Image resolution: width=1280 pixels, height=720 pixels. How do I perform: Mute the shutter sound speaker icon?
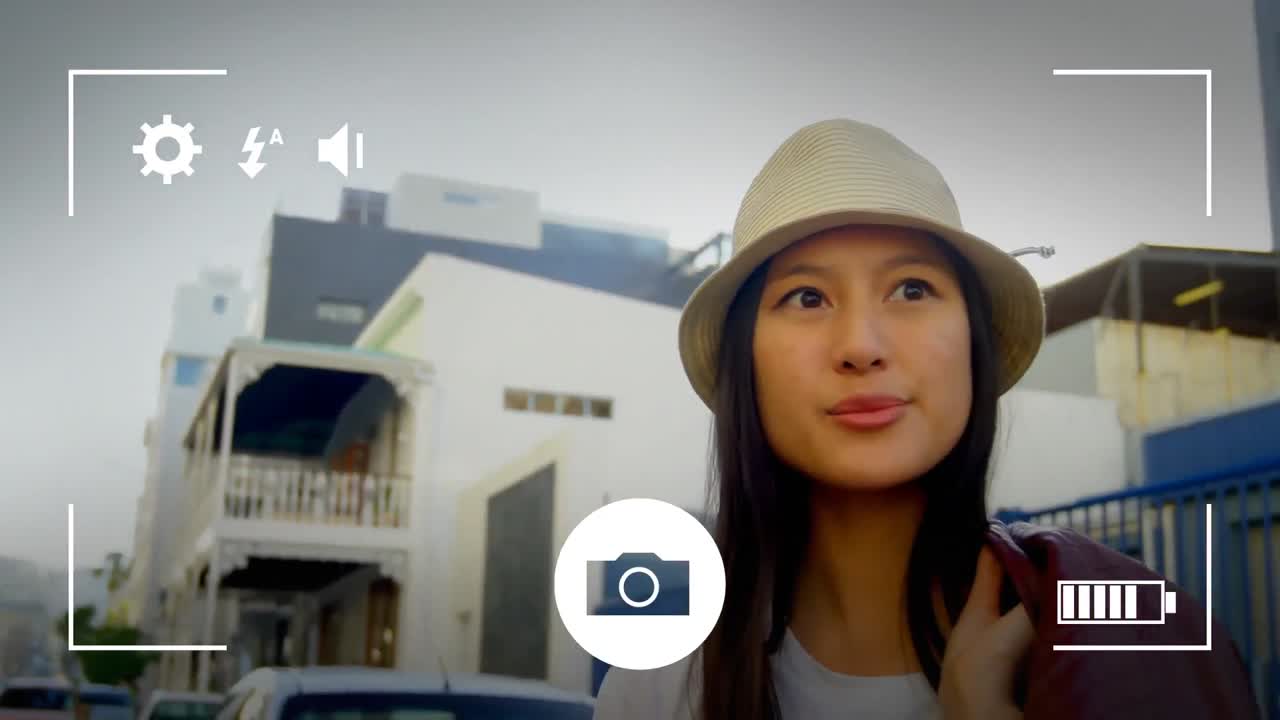click(x=340, y=150)
